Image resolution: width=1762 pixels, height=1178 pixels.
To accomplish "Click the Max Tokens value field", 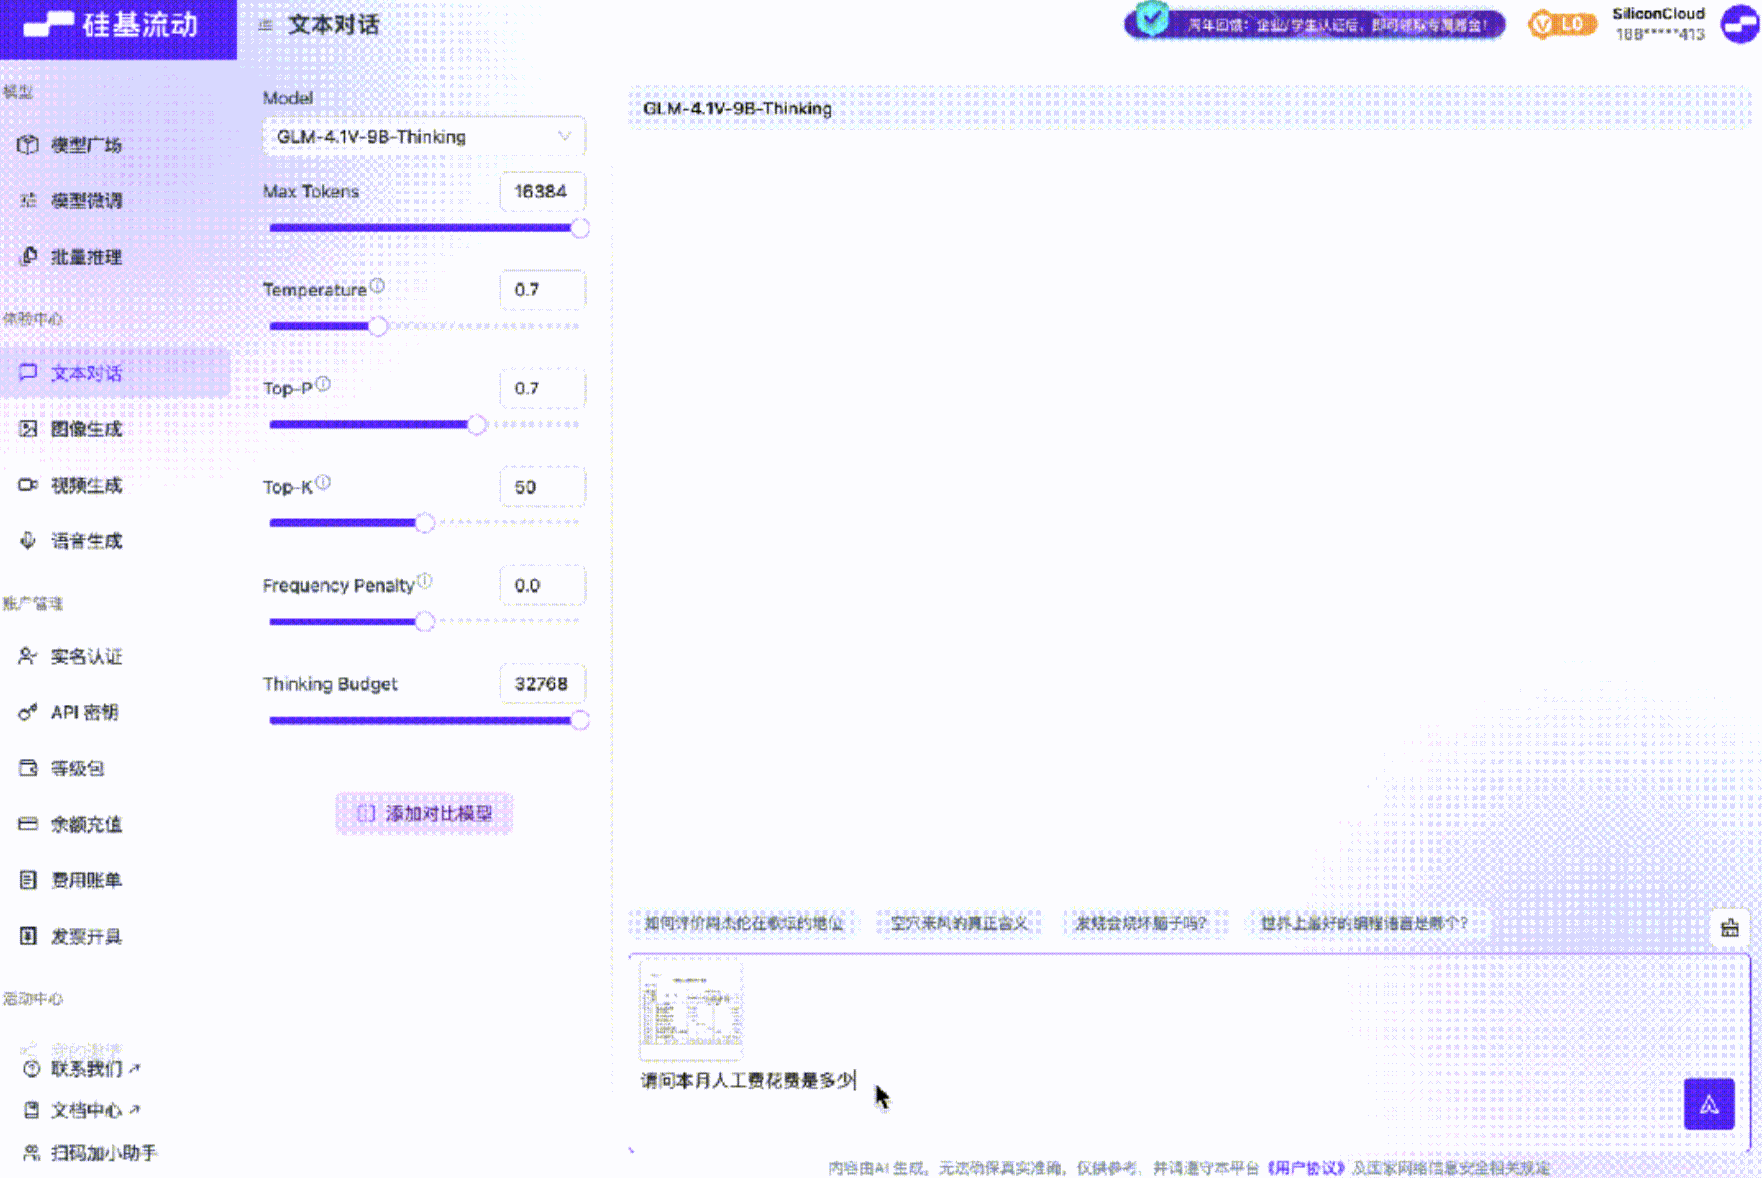I will point(542,191).
